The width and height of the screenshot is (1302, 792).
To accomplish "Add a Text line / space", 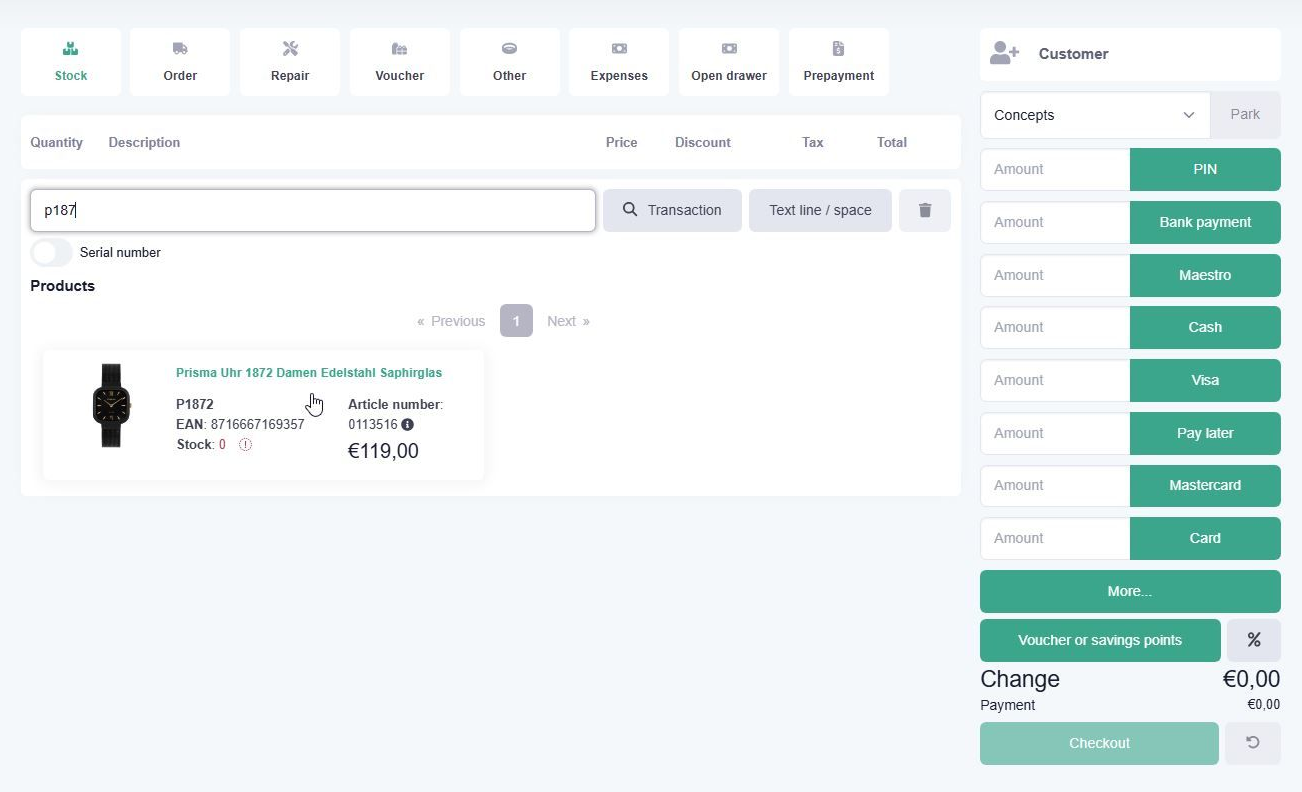I will 820,210.
